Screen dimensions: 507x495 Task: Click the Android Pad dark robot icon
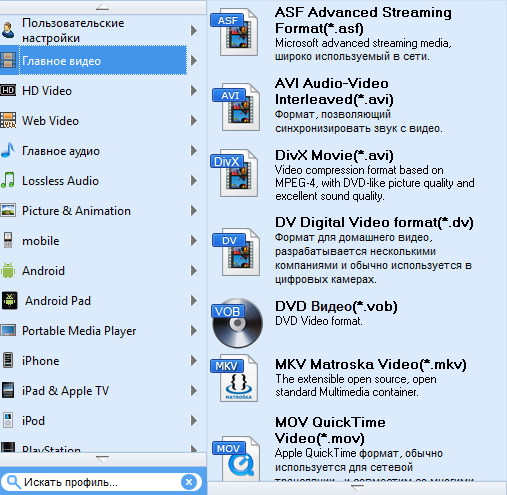tap(9, 300)
